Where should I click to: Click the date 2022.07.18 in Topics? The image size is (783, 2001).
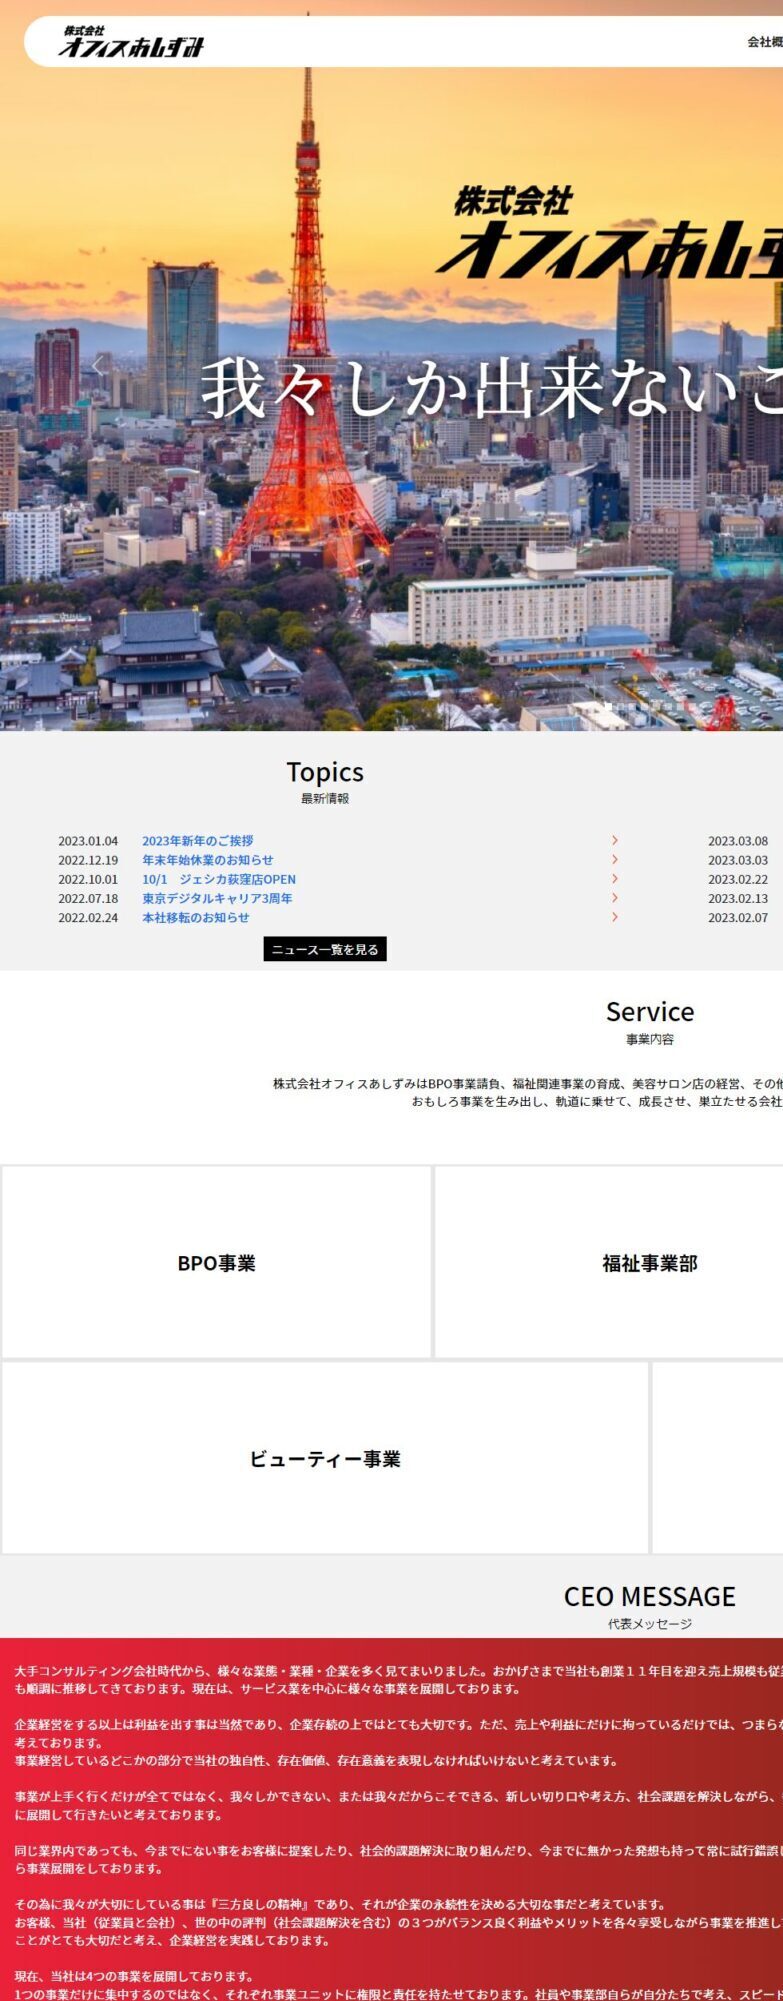pyautogui.click(x=88, y=898)
